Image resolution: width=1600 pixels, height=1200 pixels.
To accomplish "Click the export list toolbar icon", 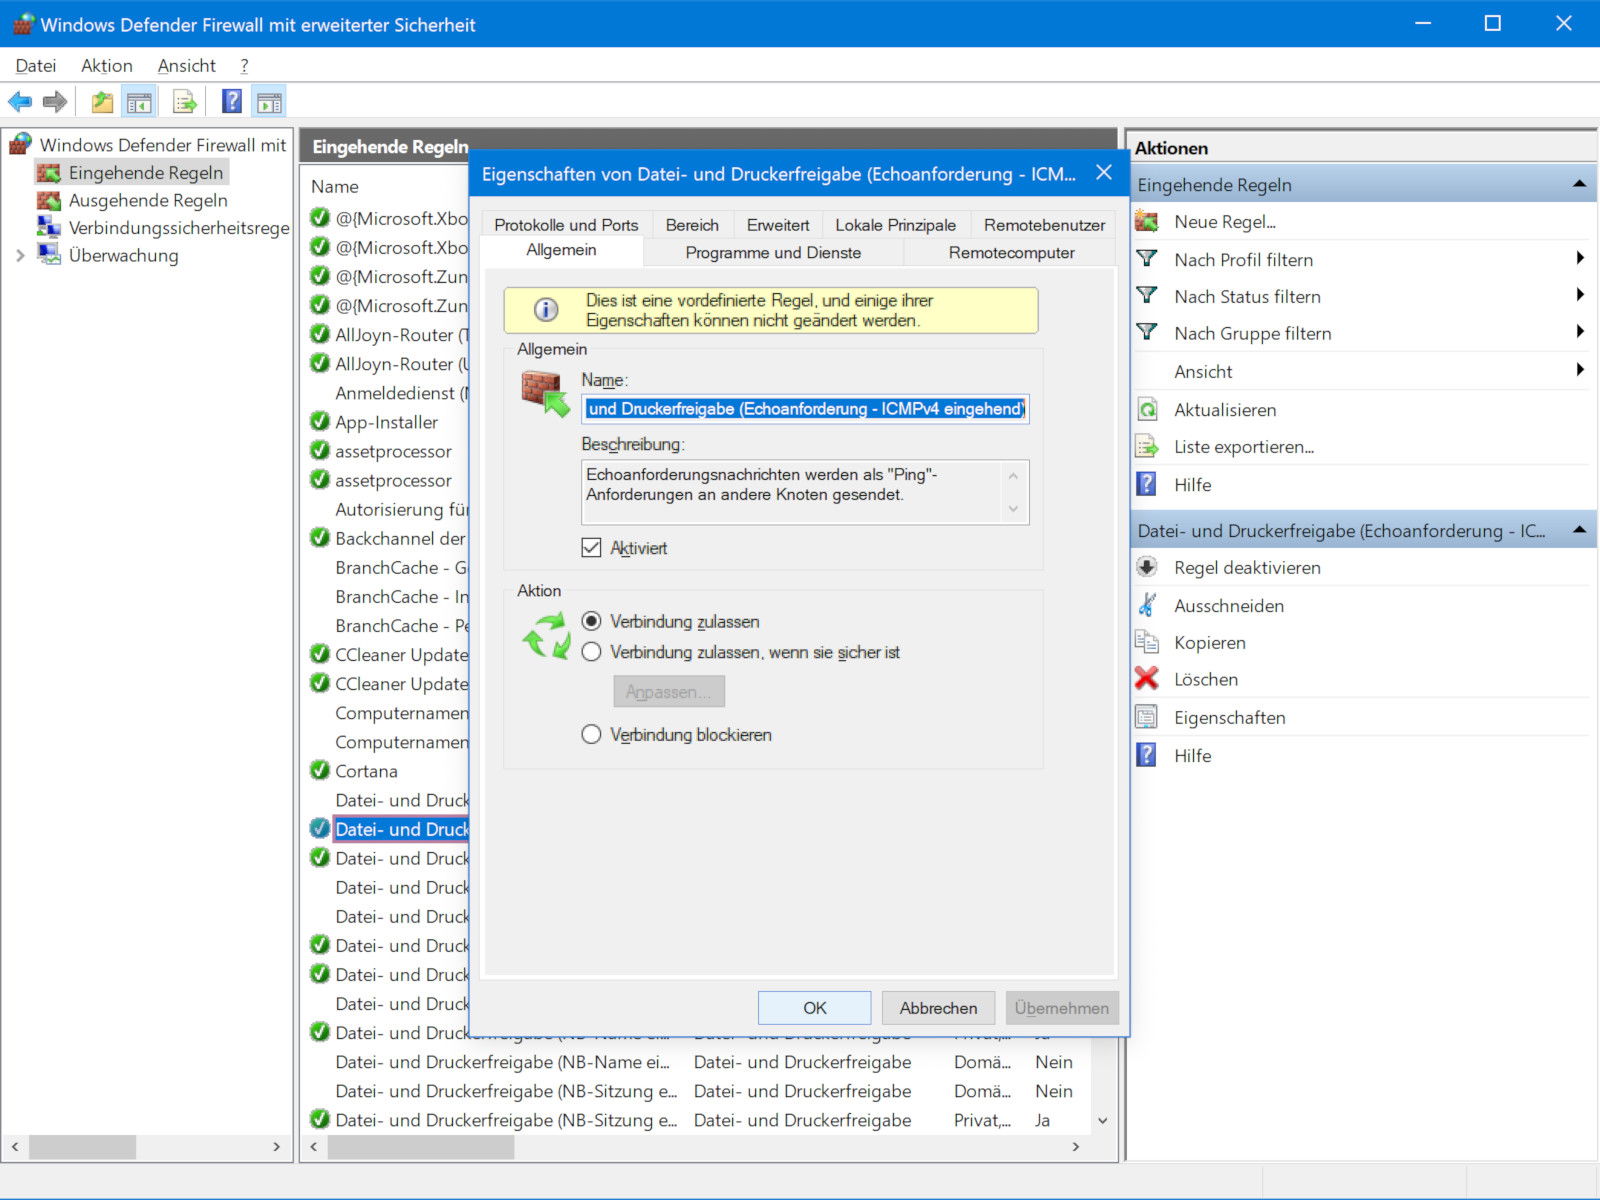I will pyautogui.click(x=185, y=101).
